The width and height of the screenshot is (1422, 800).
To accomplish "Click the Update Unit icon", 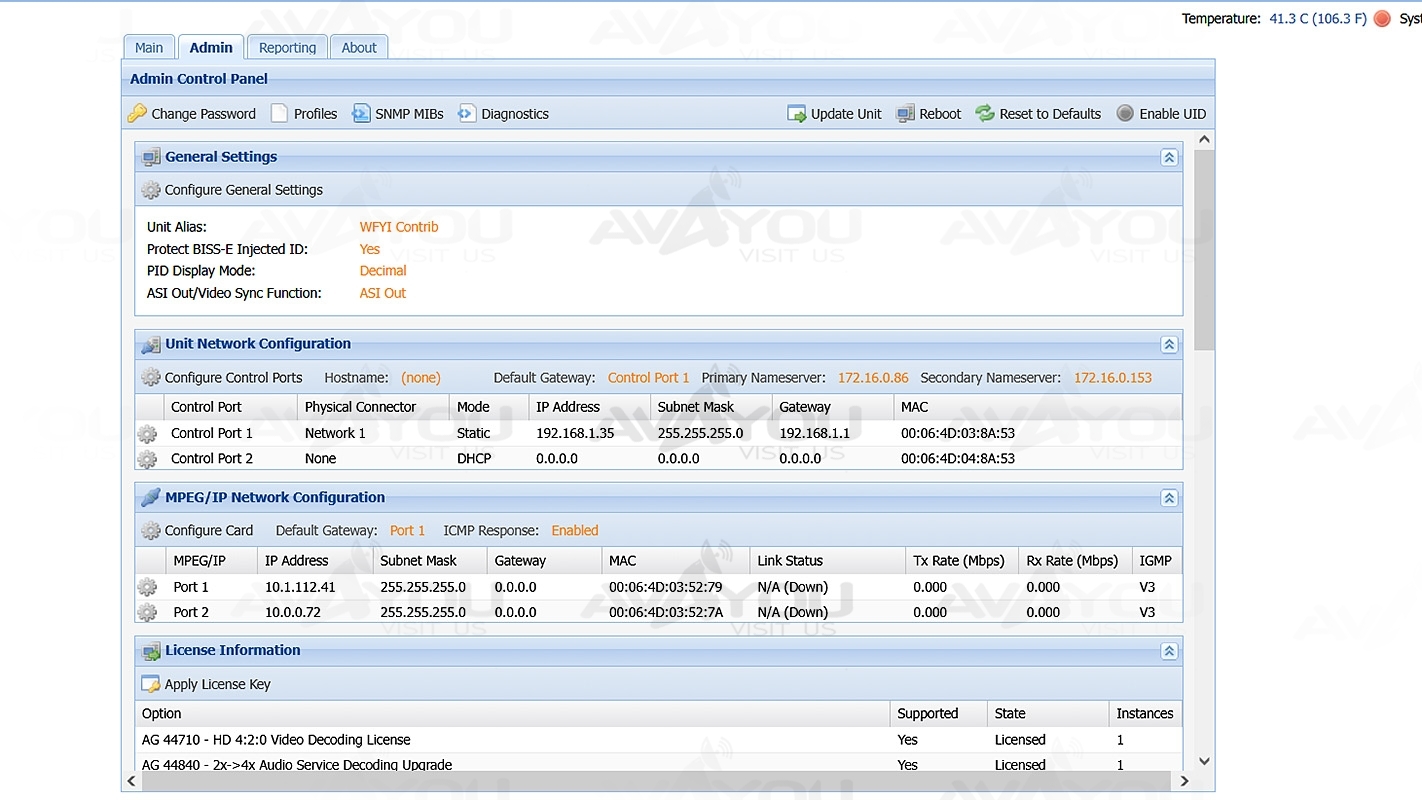I will (x=797, y=114).
